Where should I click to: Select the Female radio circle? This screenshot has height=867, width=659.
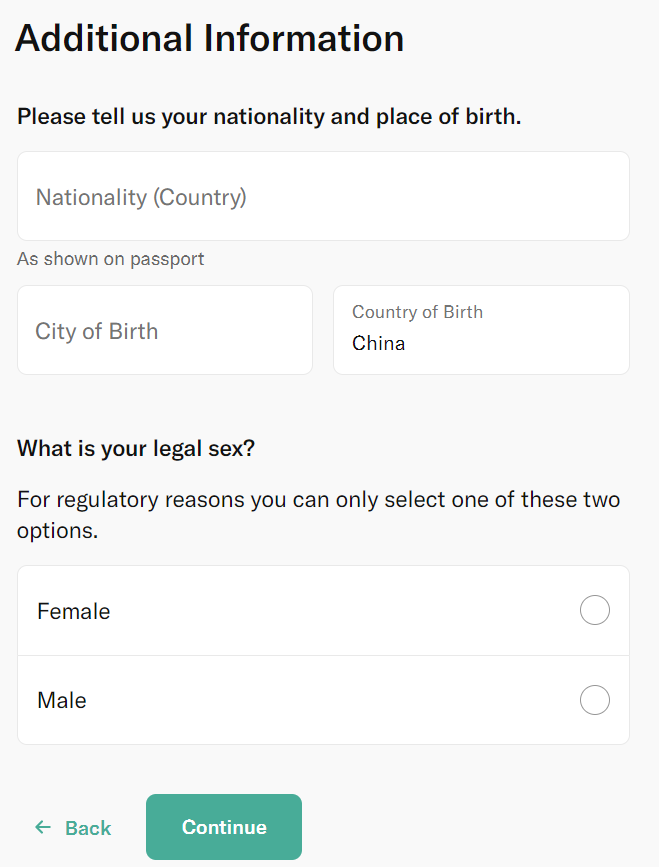[595, 610]
